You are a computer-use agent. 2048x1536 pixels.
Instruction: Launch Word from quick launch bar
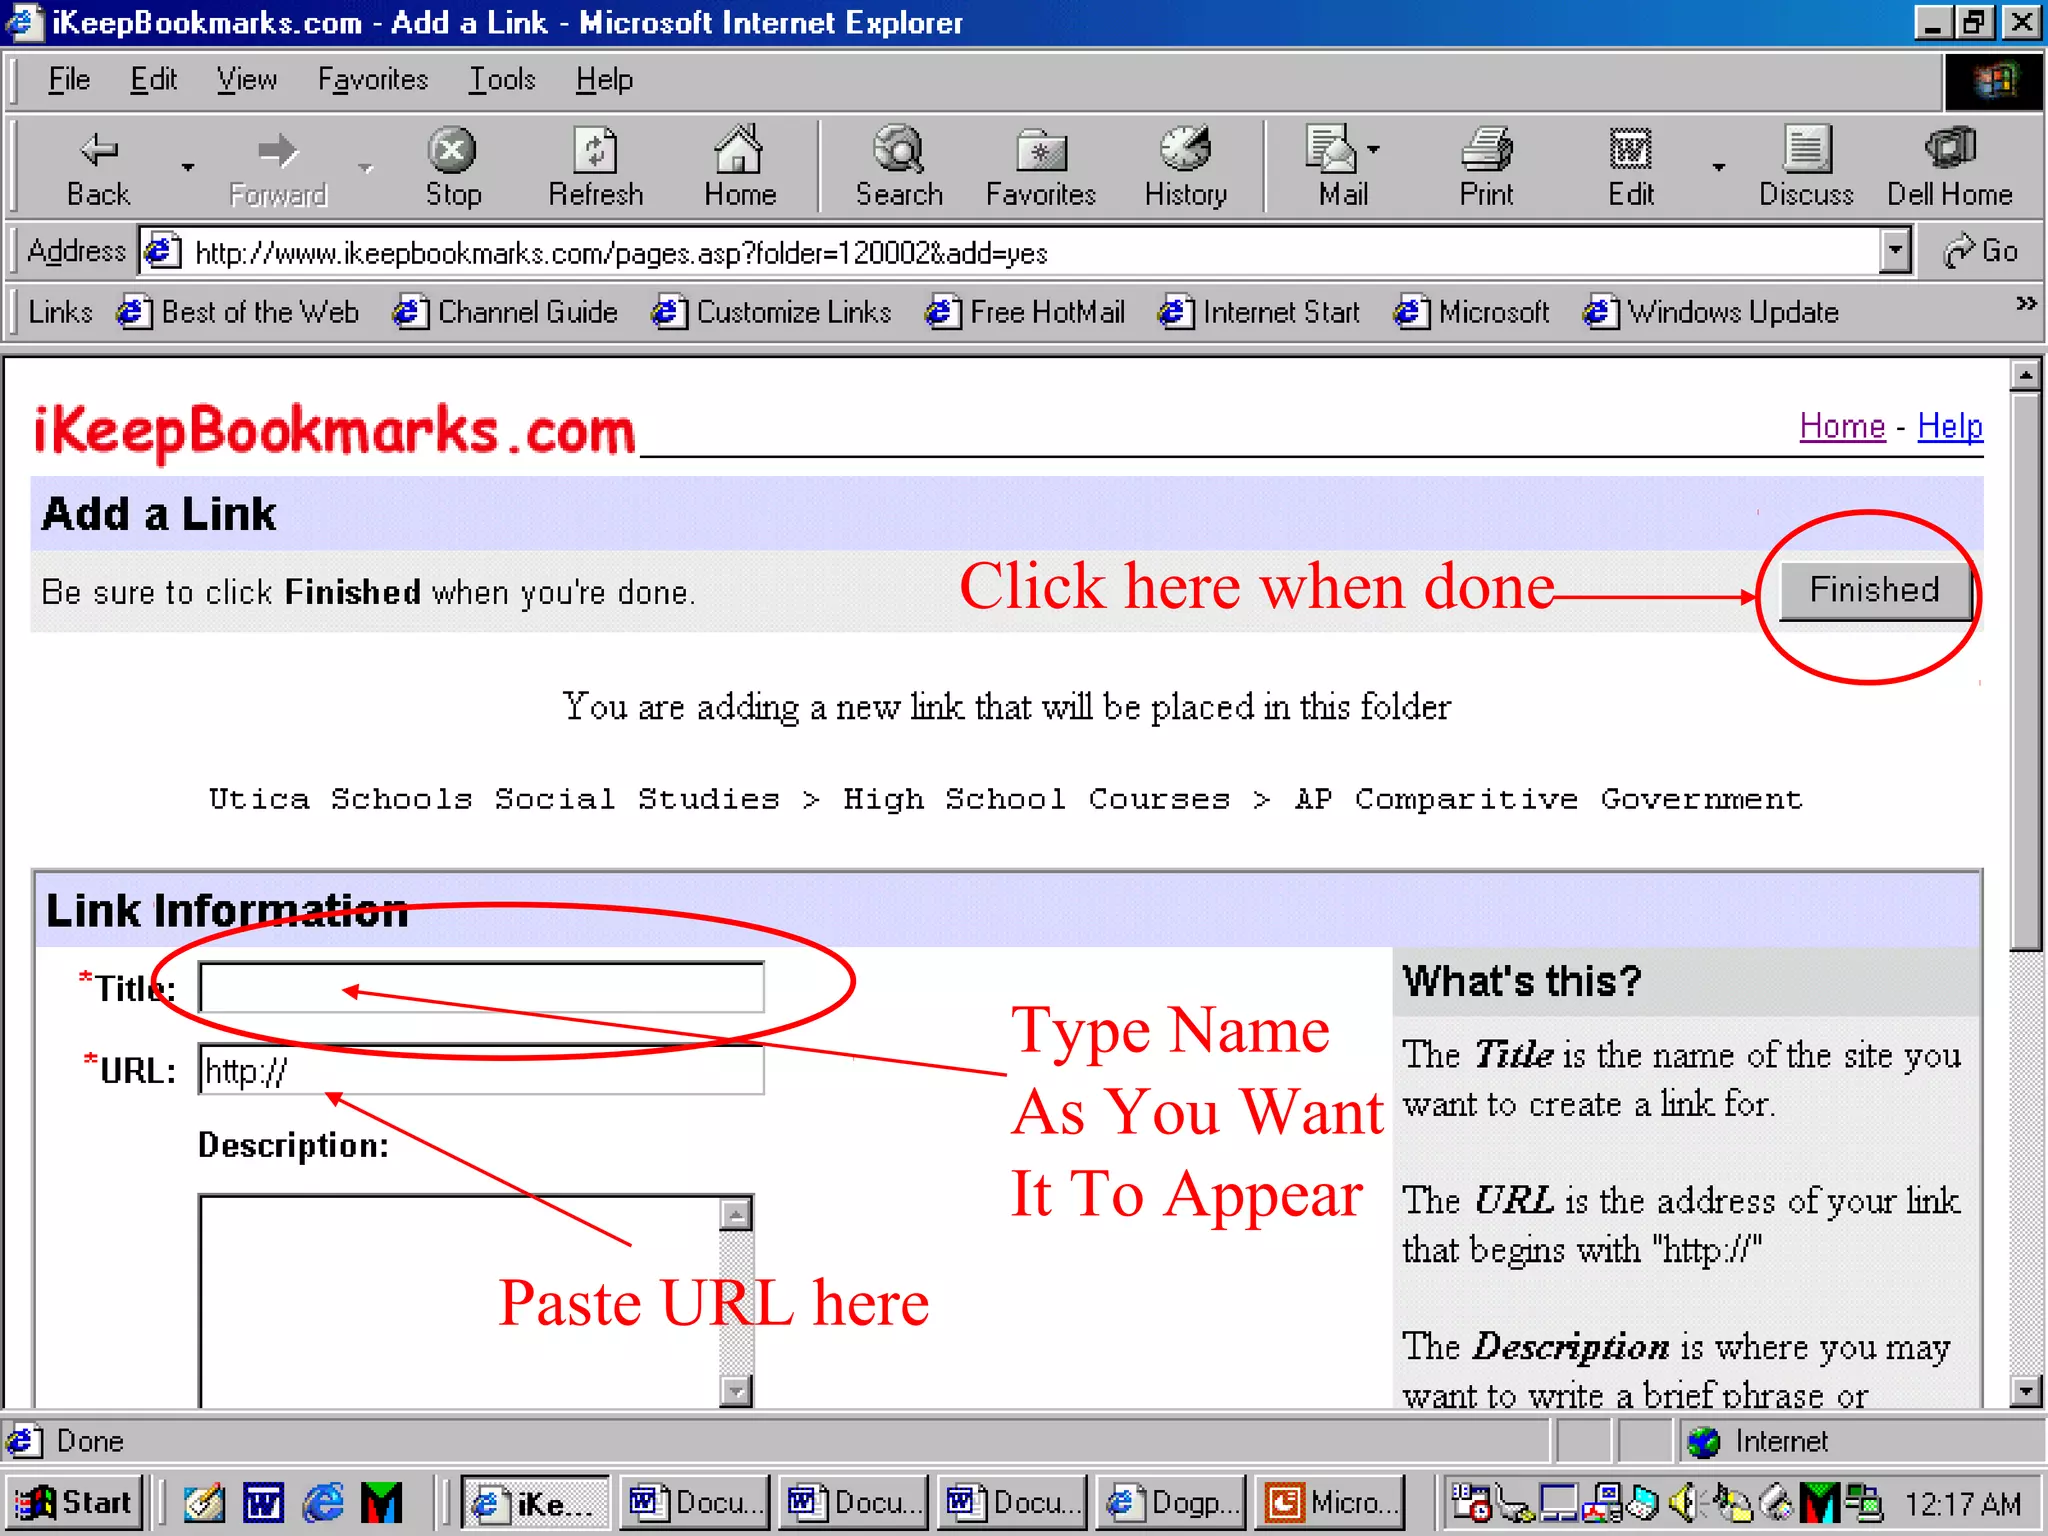[264, 1502]
